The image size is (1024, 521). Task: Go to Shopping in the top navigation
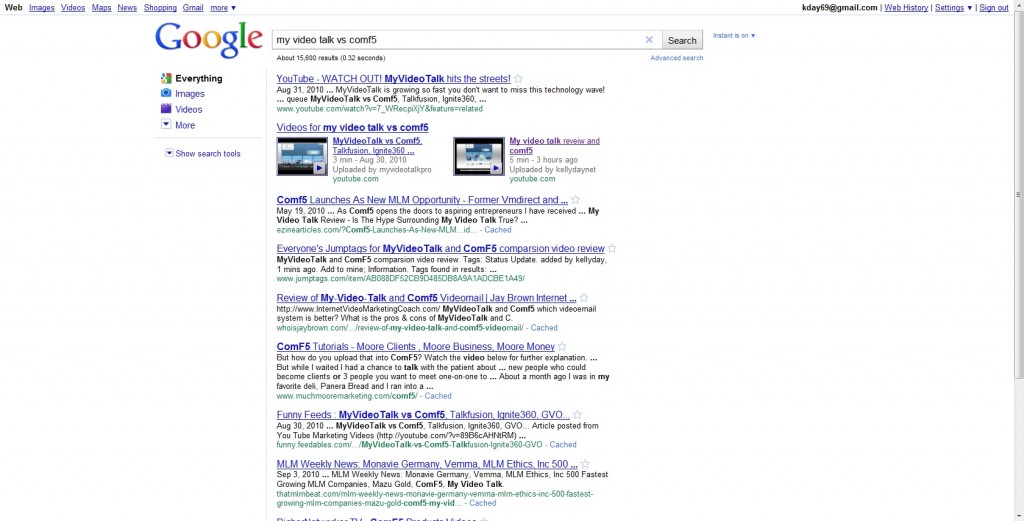[x=160, y=8]
